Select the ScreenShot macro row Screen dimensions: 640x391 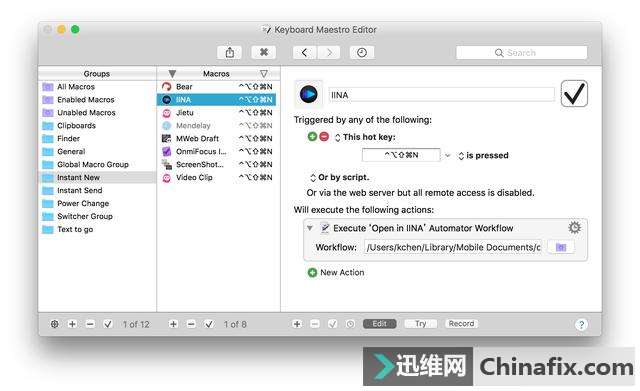point(217,164)
